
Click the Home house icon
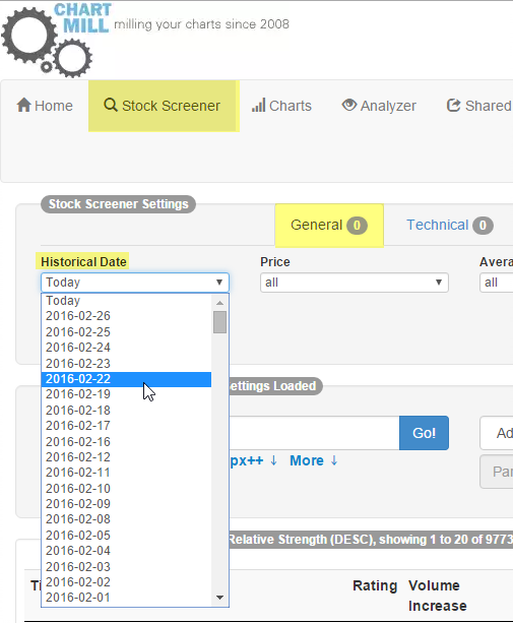pos(24,105)
